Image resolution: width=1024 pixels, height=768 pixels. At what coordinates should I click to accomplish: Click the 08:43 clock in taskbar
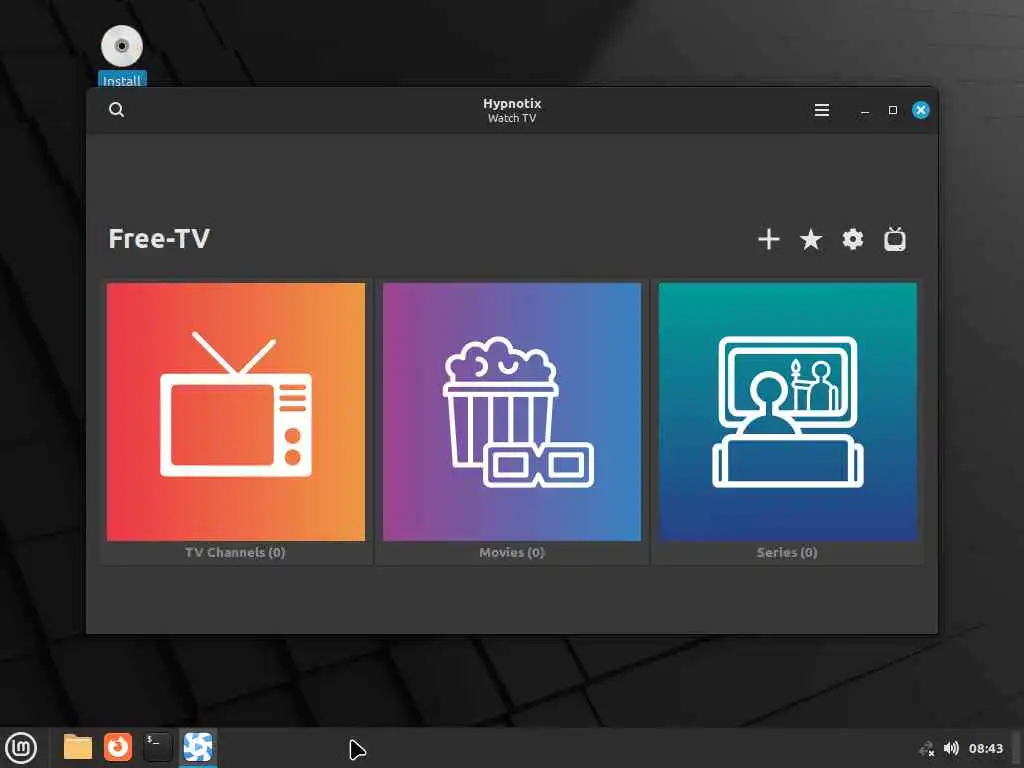point(985,748)
